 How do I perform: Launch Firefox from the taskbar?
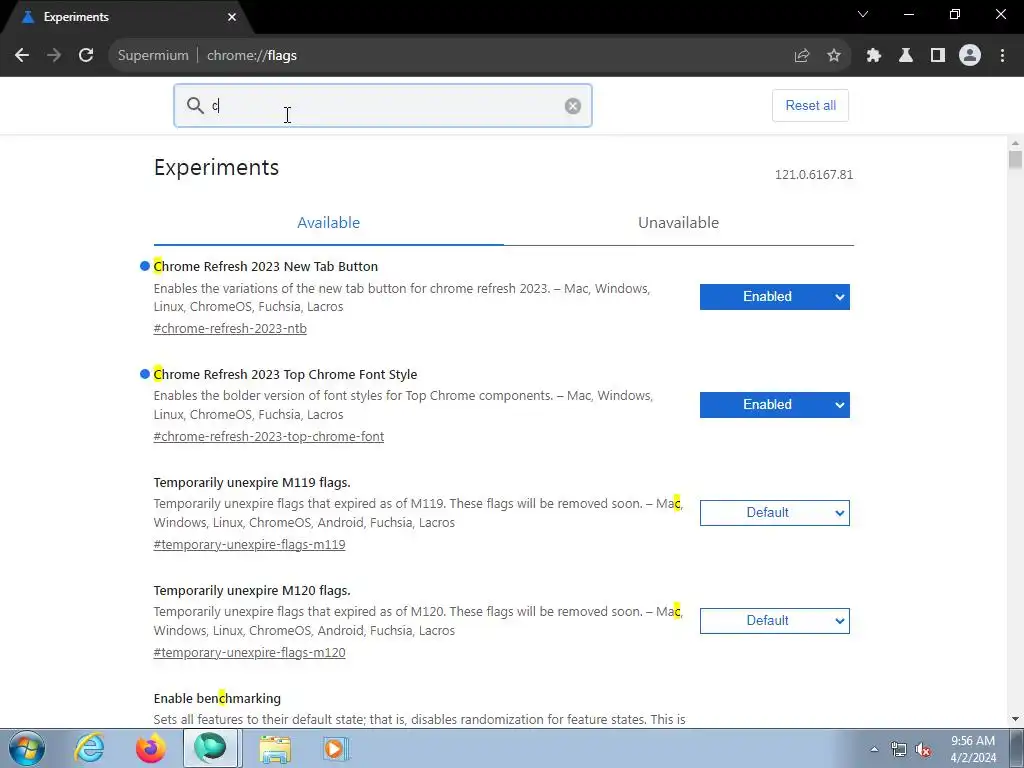pyautogui.click(x=150, y=748)
